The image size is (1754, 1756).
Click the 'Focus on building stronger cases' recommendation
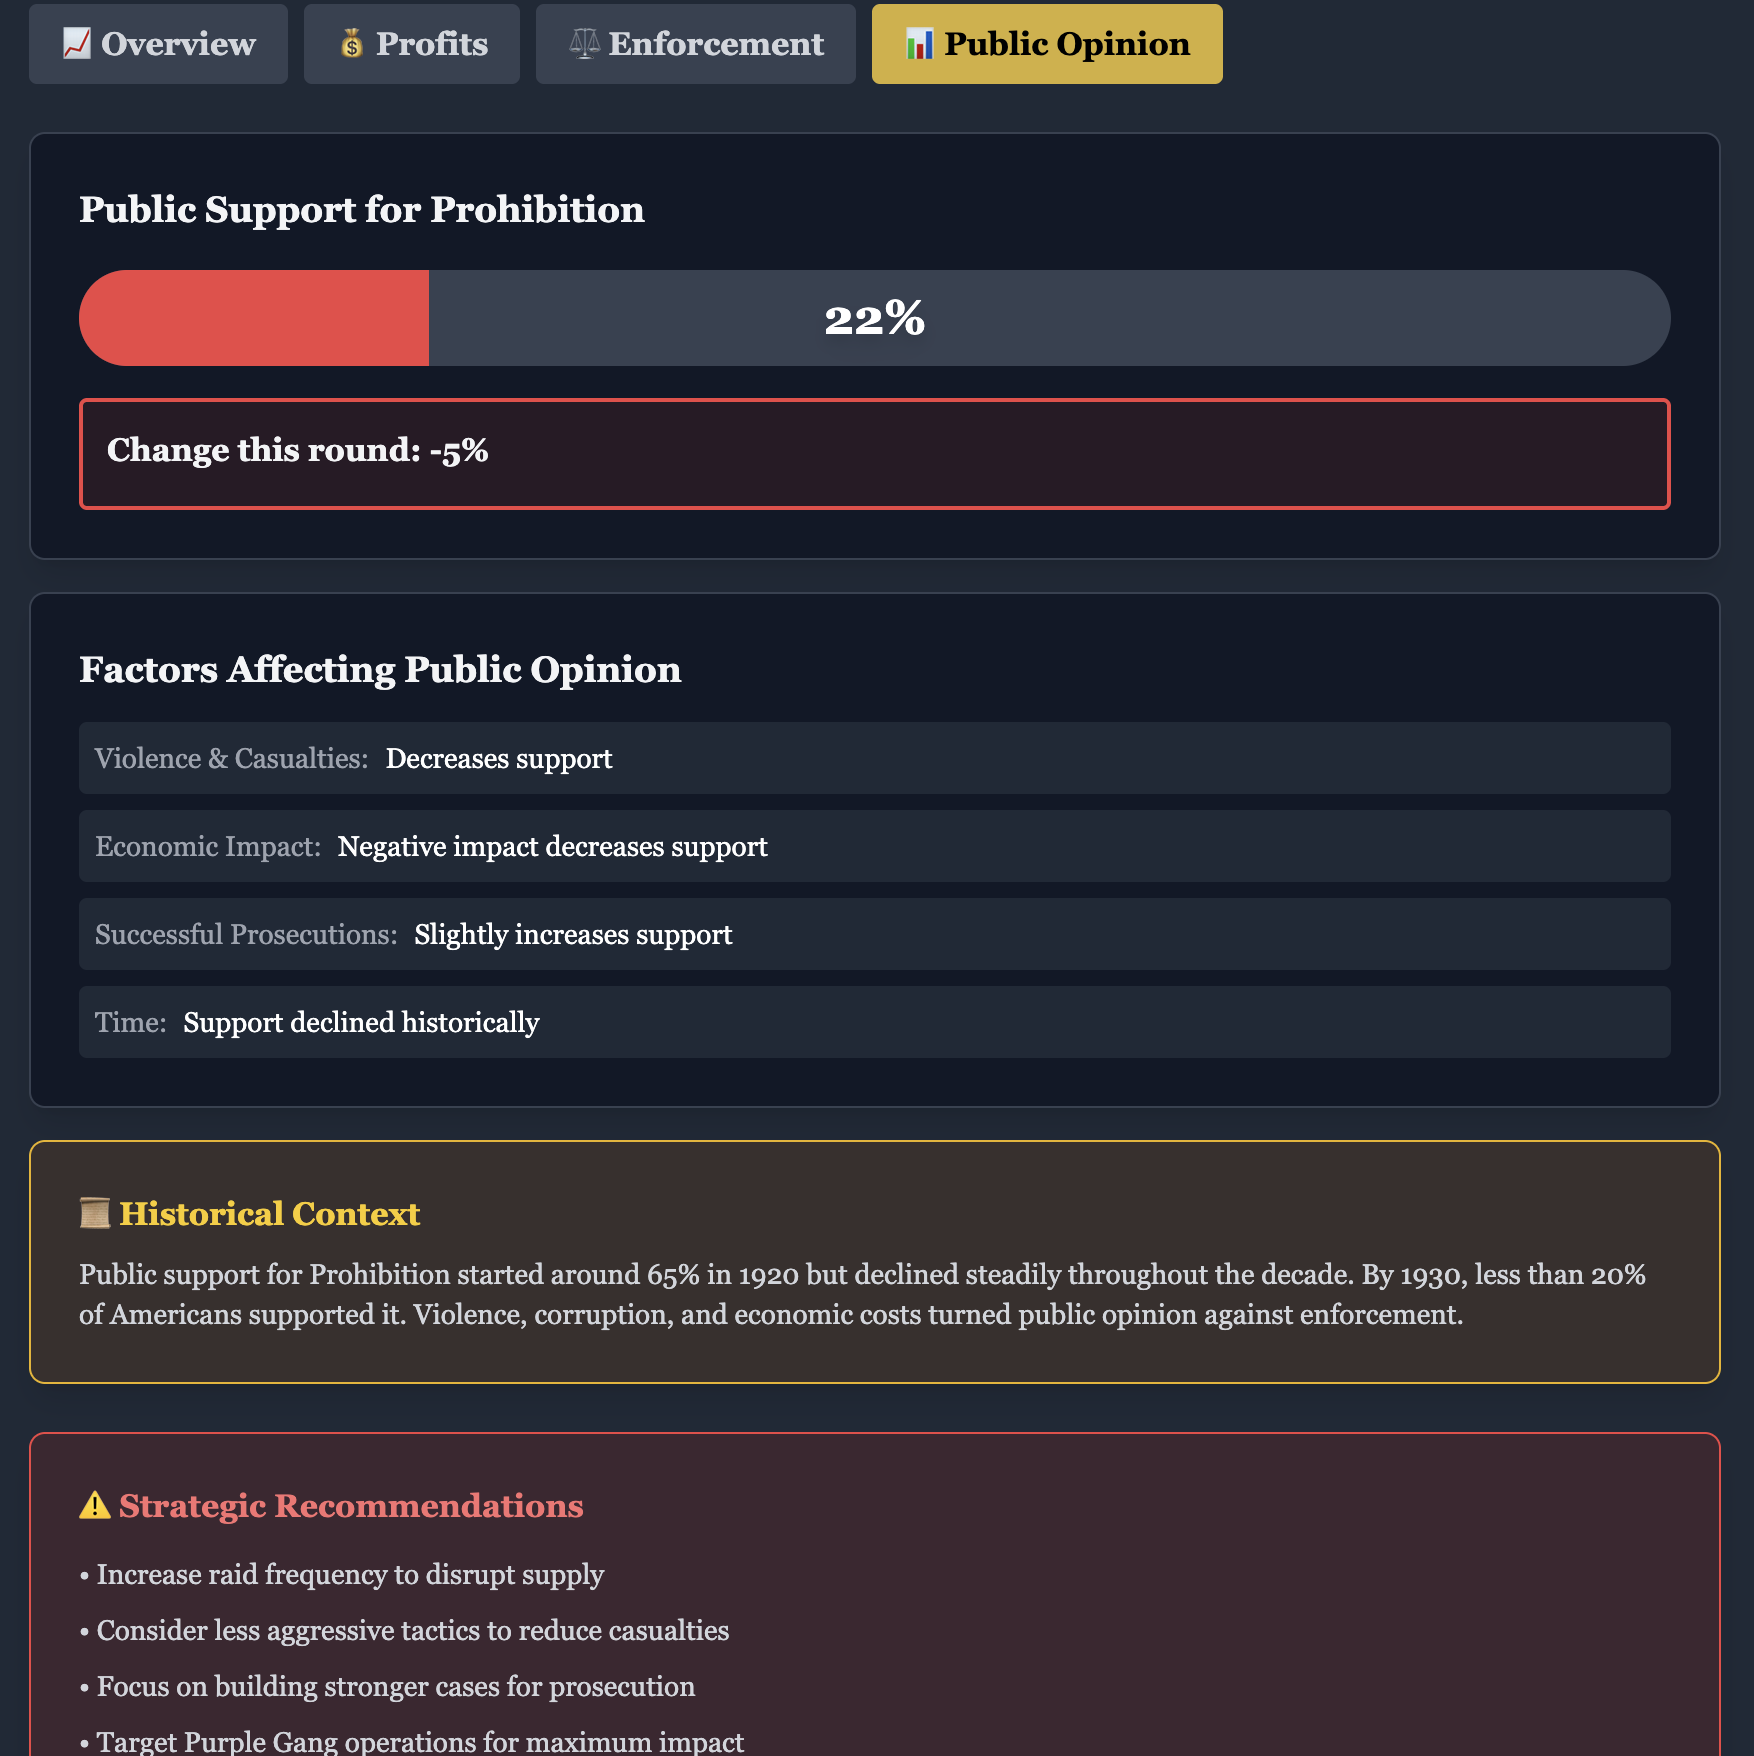395,1687
